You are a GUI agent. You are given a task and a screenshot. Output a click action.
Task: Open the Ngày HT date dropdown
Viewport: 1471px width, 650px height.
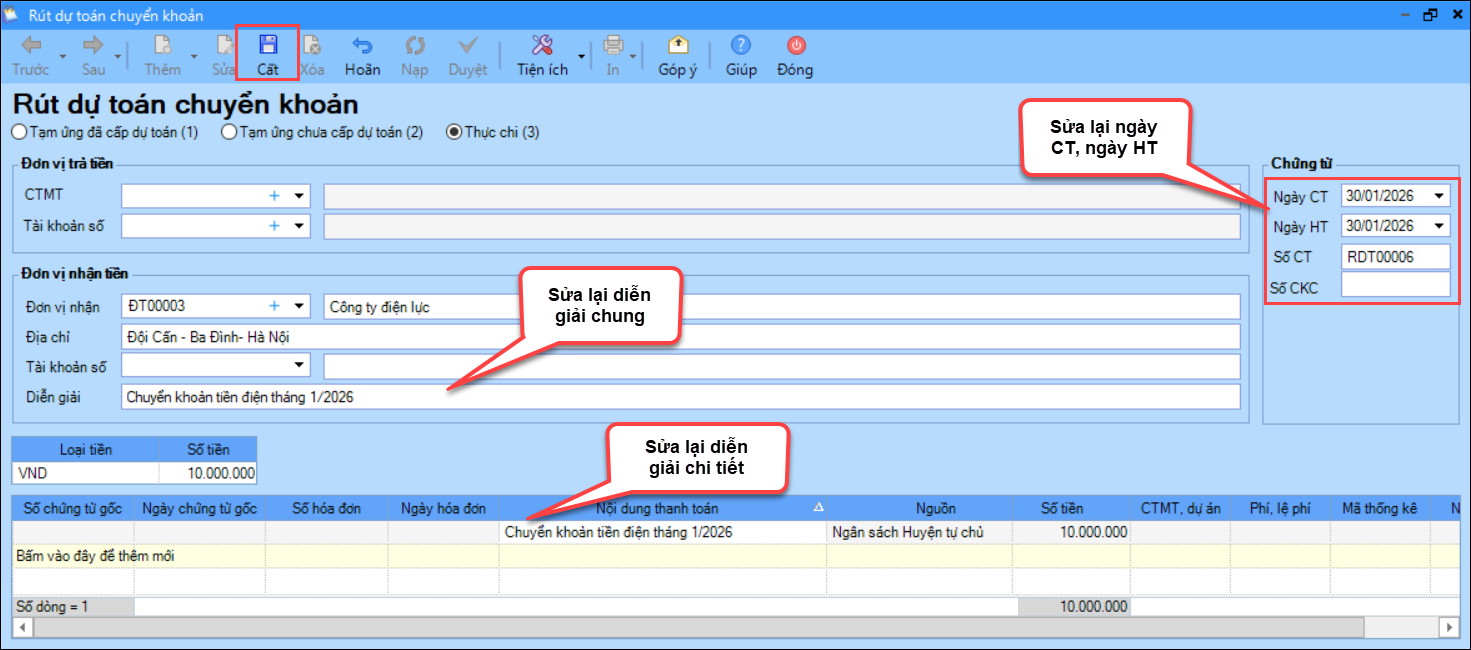tap(1439, 226)
